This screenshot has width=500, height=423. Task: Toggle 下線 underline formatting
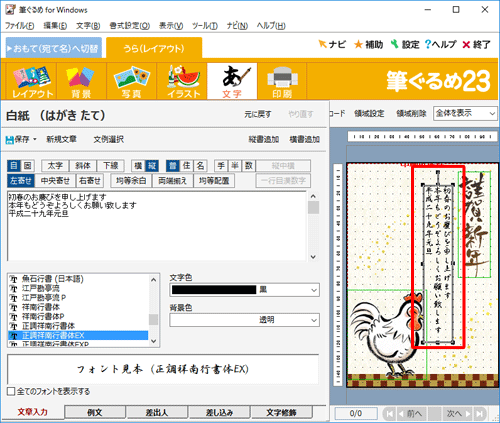pyautogui.click(x=111, y=166)
